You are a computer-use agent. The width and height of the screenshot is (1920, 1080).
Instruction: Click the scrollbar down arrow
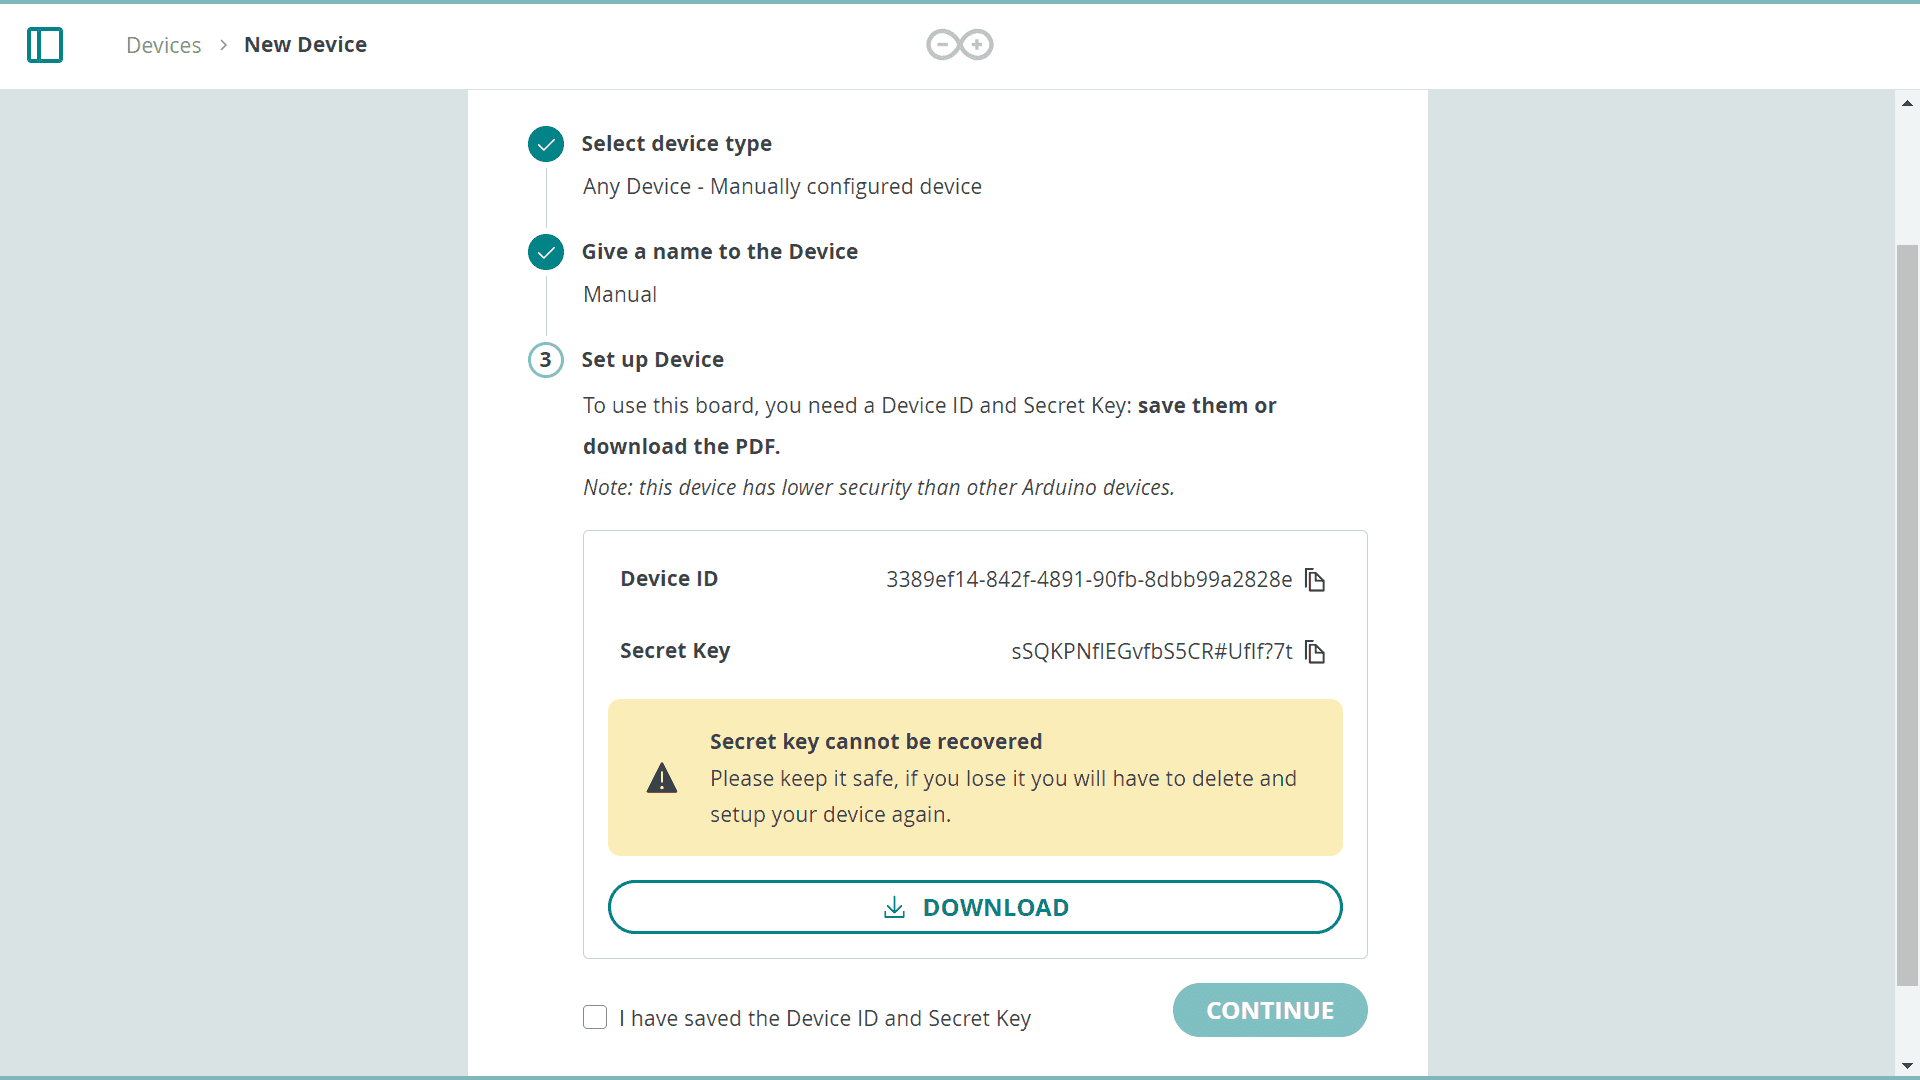pyautogui.click(x=1907, y=1066)
